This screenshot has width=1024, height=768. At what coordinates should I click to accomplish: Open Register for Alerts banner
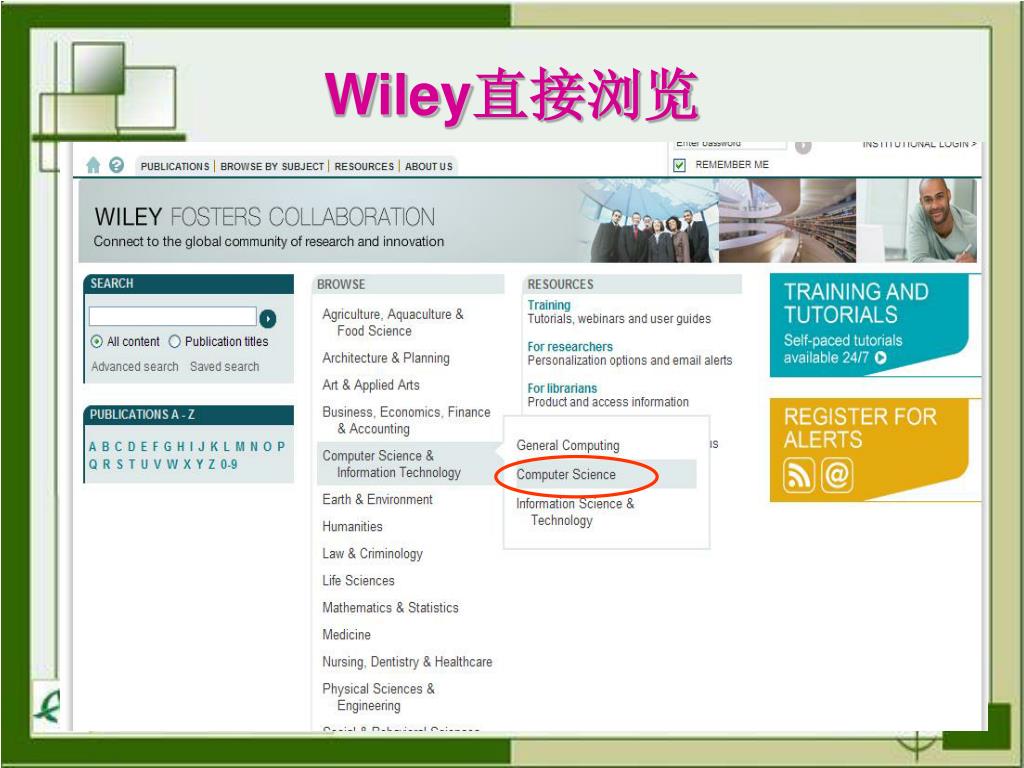coord(875,450)
